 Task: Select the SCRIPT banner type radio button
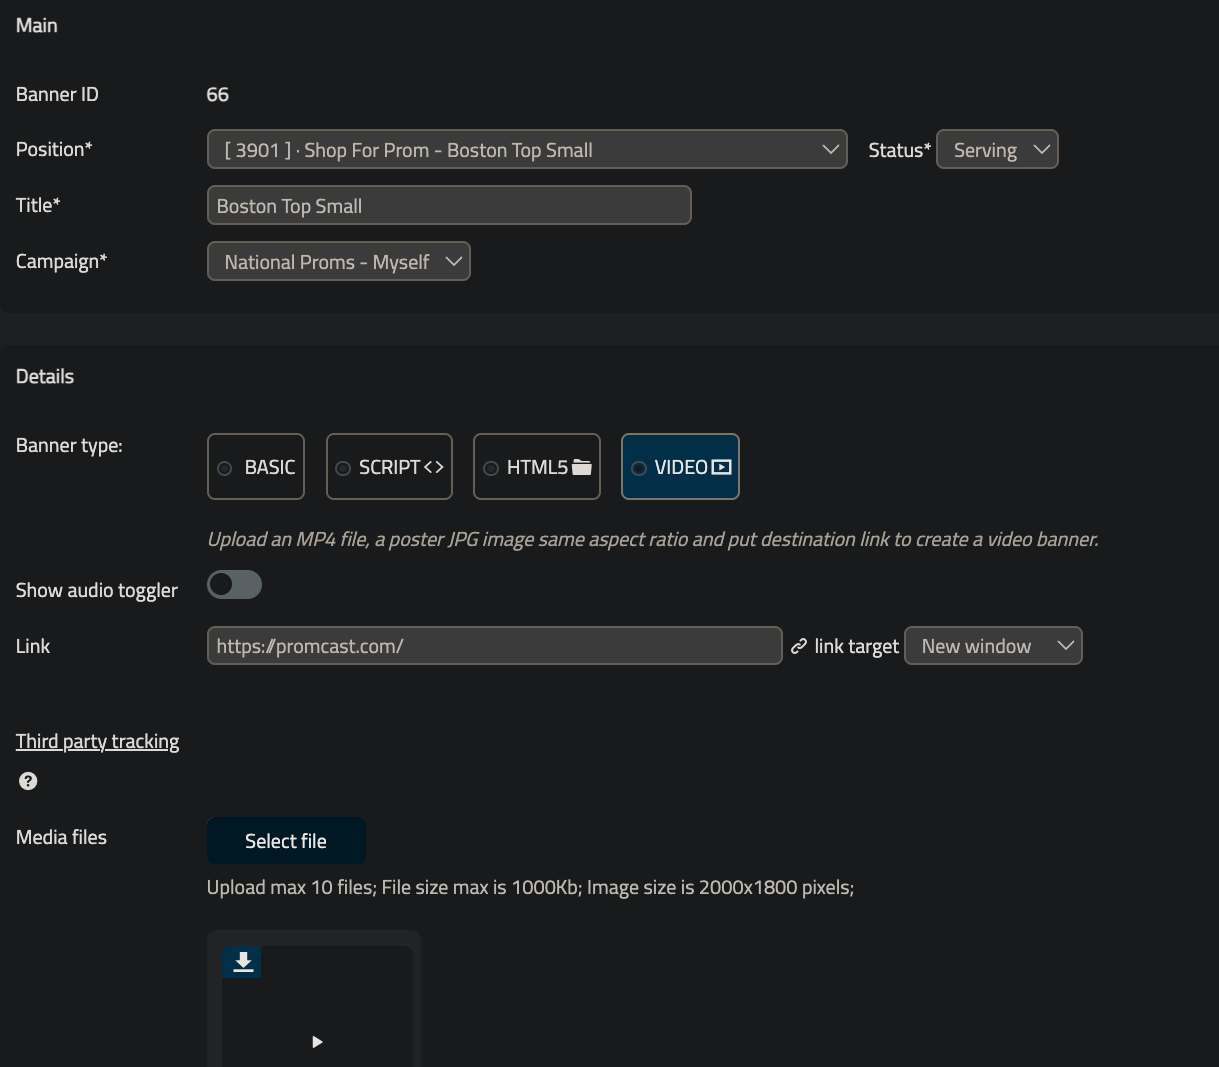343,468
